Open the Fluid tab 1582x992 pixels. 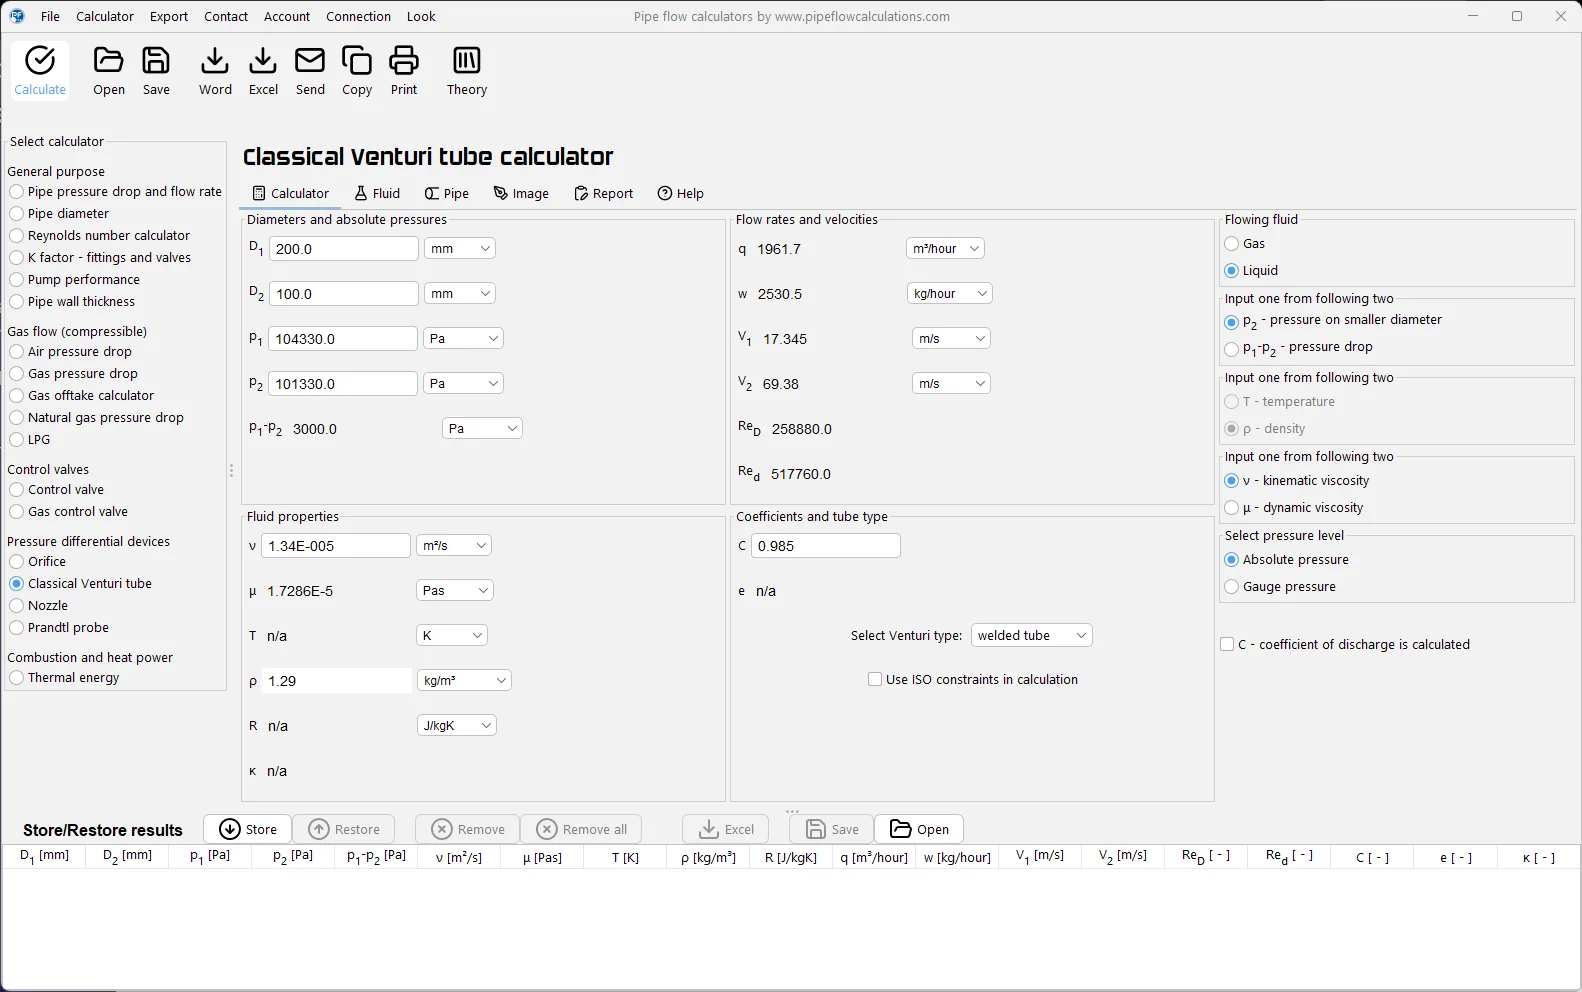coord(377,194)
